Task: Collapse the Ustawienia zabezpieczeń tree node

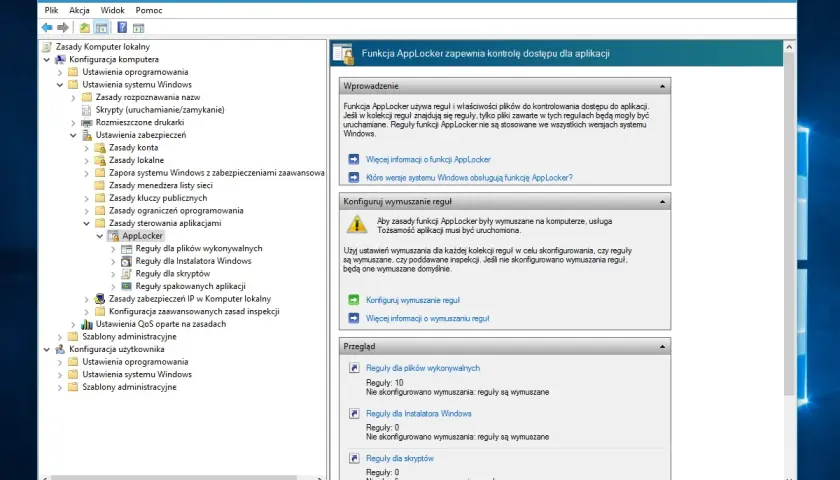Action: (x=73, y=135)
